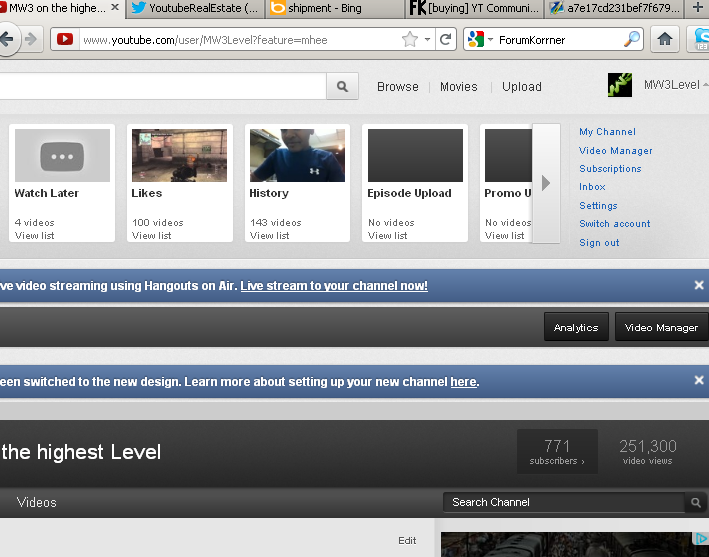Dismiss the new design notification banner
This screenshot has height=557, width=709.
click(699, 380)
